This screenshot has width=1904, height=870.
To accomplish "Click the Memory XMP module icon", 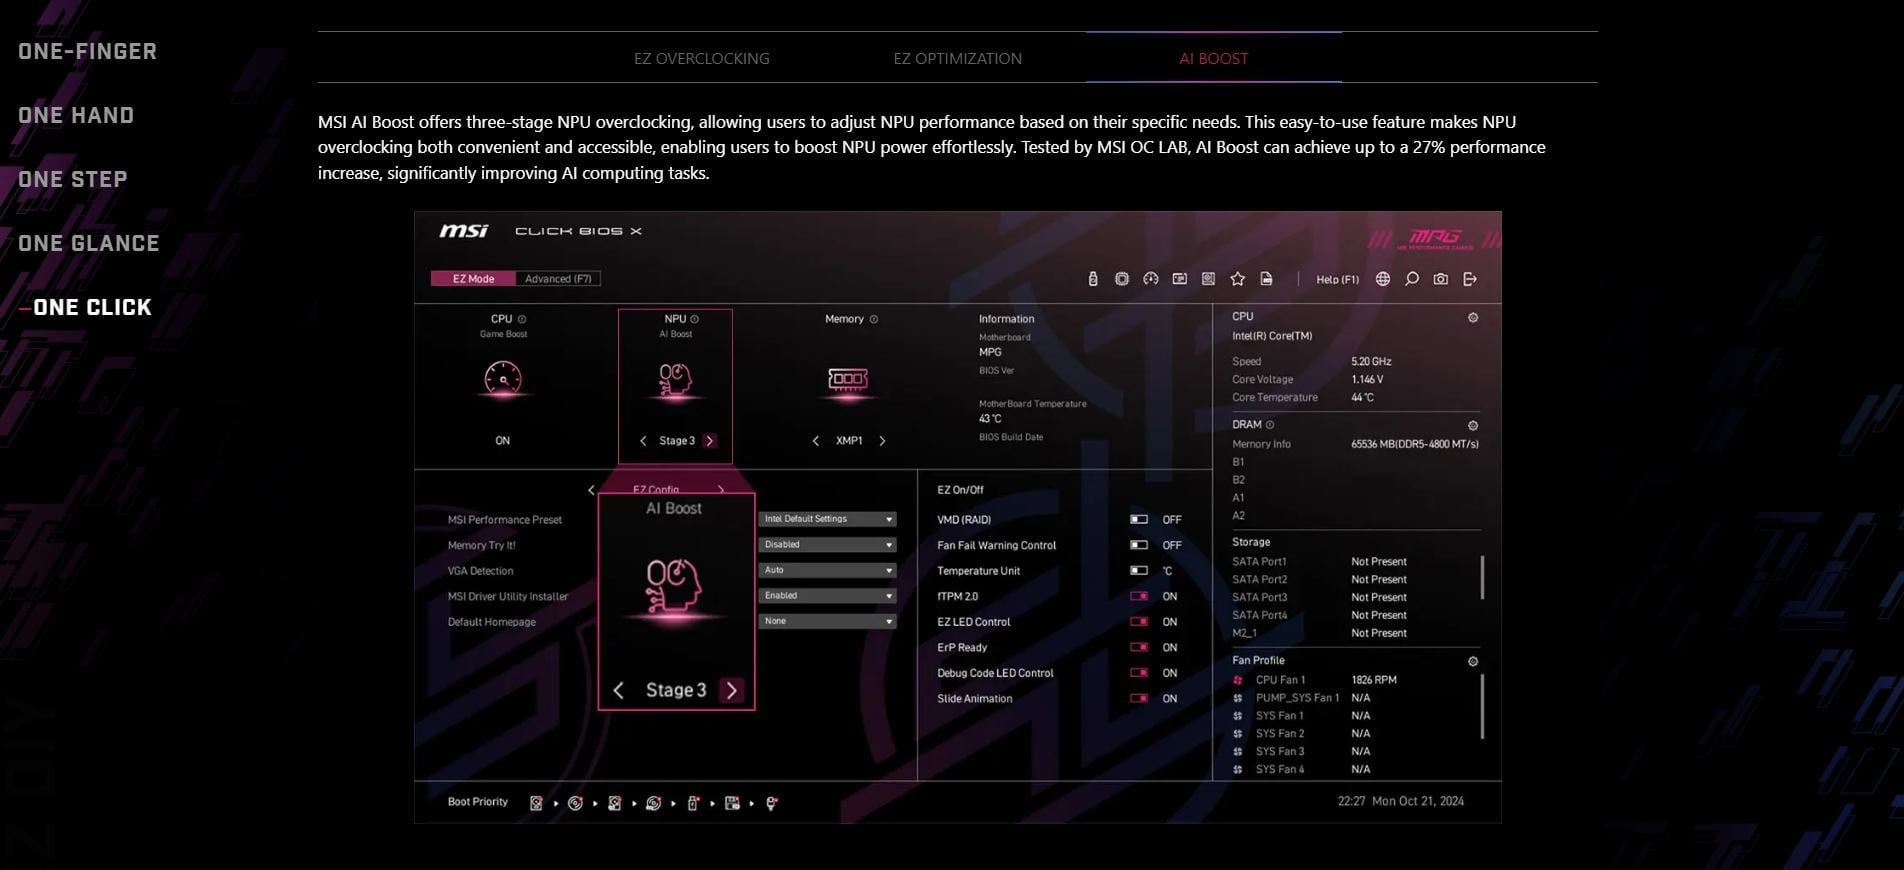I will (x=847, y=379).
